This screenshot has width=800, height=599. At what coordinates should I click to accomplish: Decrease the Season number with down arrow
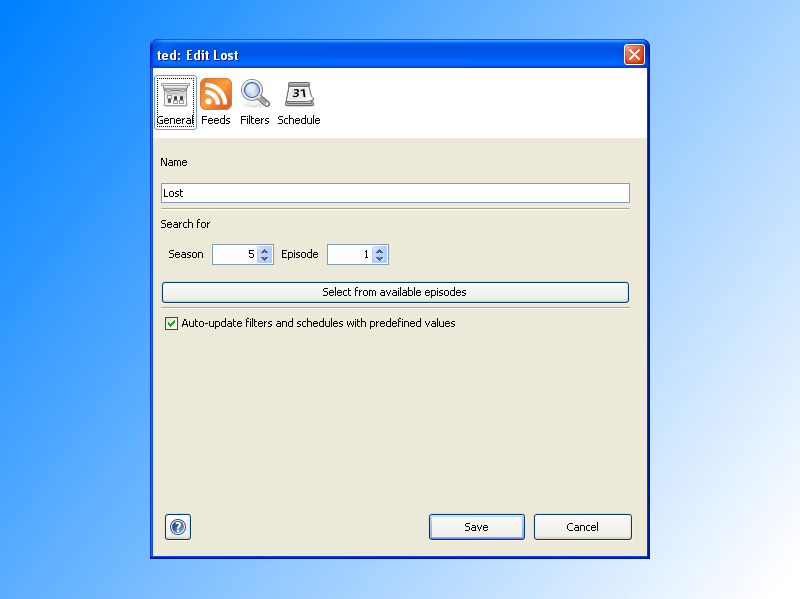[x=264, y=259]
